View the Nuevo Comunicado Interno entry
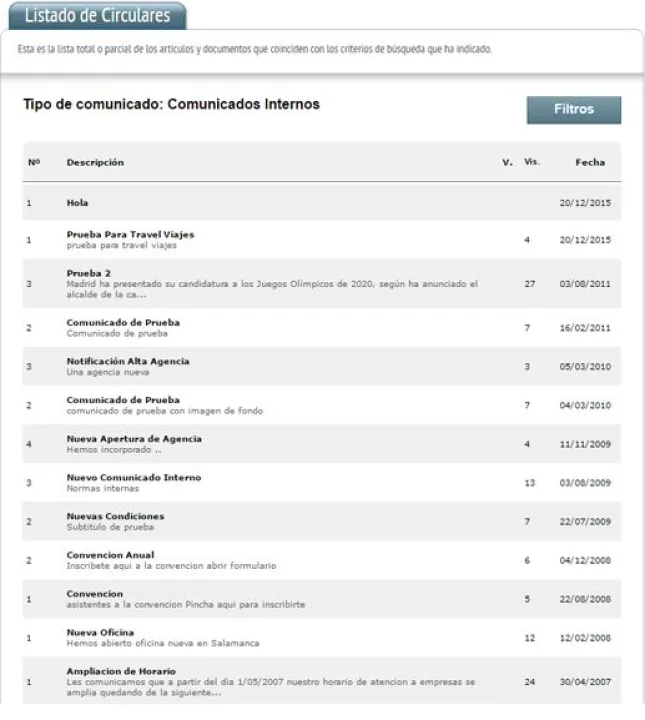645x720 pixels. click(133, 477)
